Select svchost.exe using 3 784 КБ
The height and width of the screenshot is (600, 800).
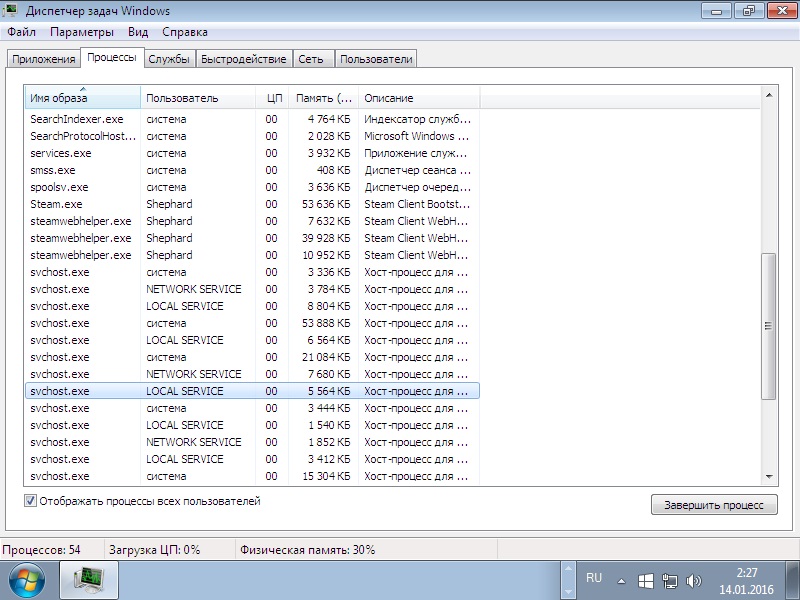click(252, 289)
